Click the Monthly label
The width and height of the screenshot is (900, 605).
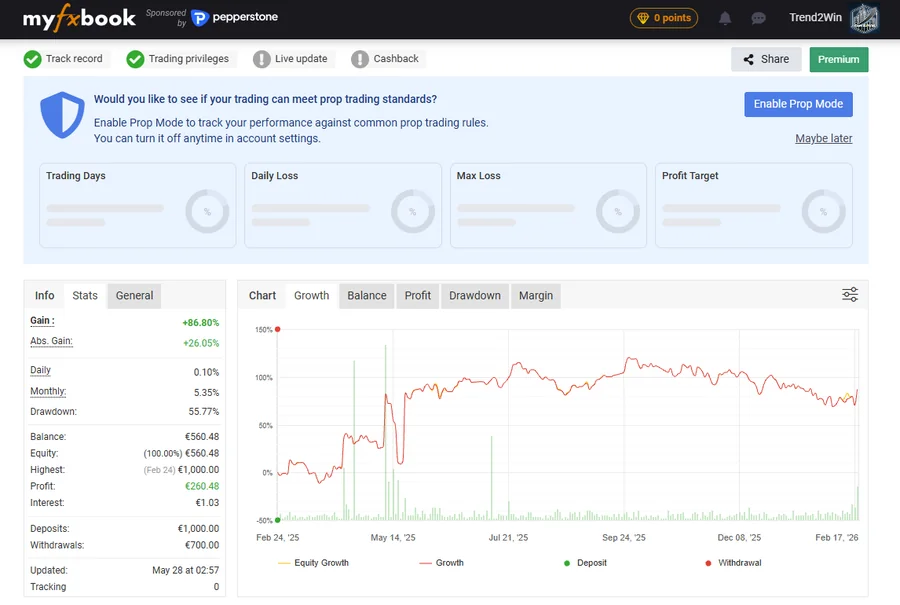click(x=48, y=391)
